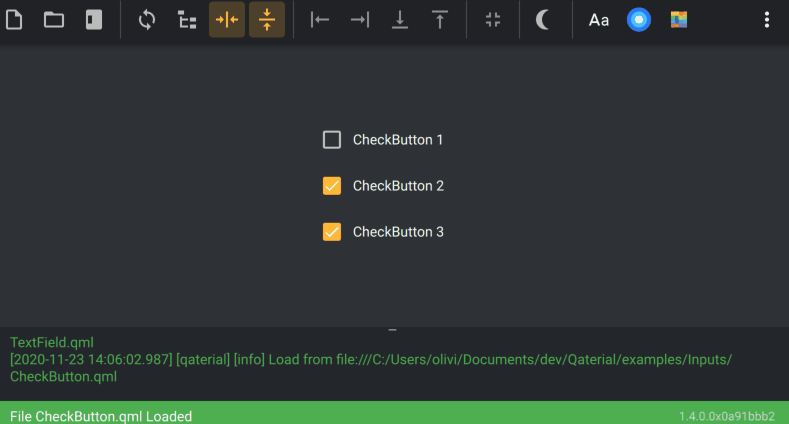
Task: Switch theme with moon icon
Action: 542,20
